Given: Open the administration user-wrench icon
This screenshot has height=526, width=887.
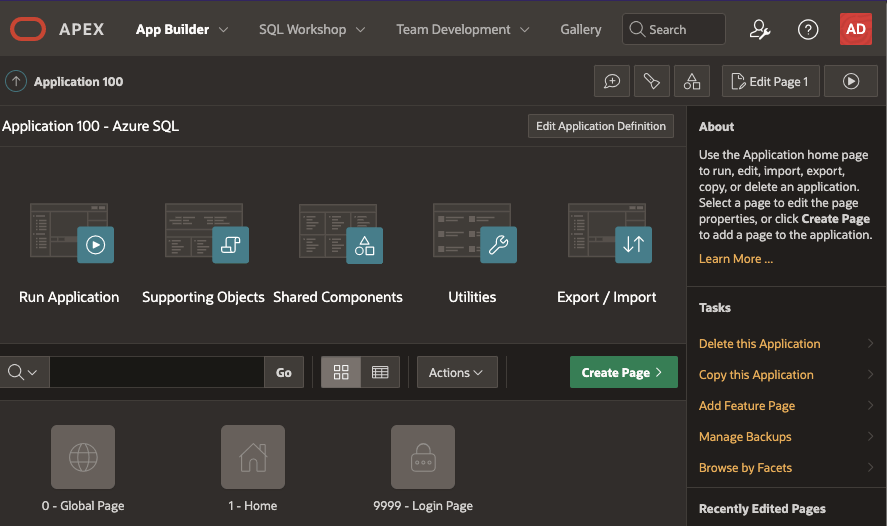Looking at the screenshot, I should (760, 29).
